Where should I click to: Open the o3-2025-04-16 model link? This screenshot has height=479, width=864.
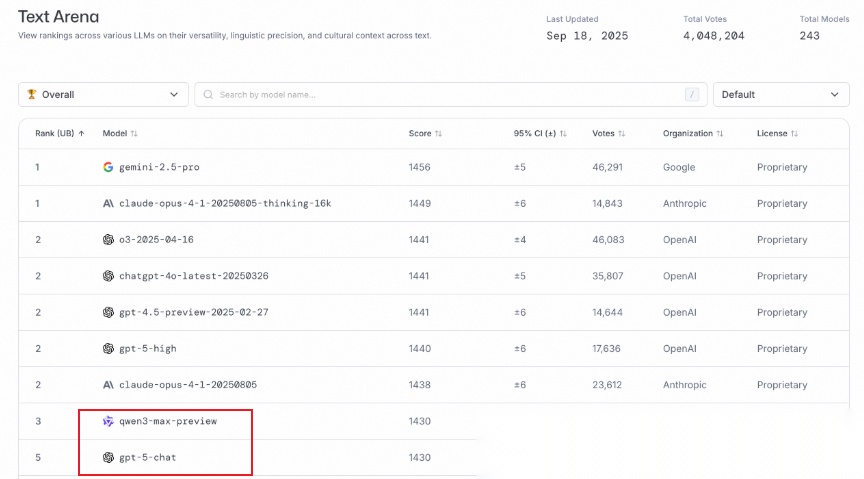pos(156,239)
